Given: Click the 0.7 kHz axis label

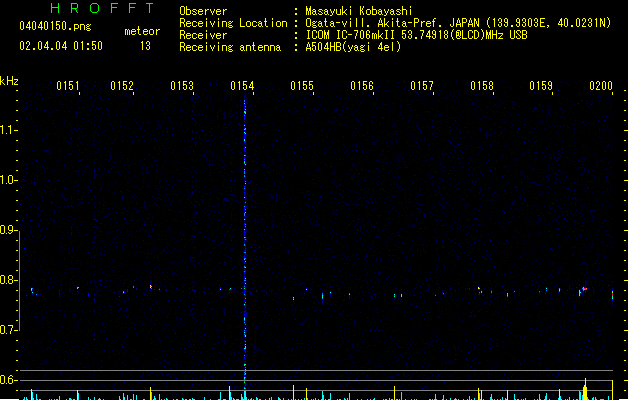Looking at the screenshot, I should 7,330.
